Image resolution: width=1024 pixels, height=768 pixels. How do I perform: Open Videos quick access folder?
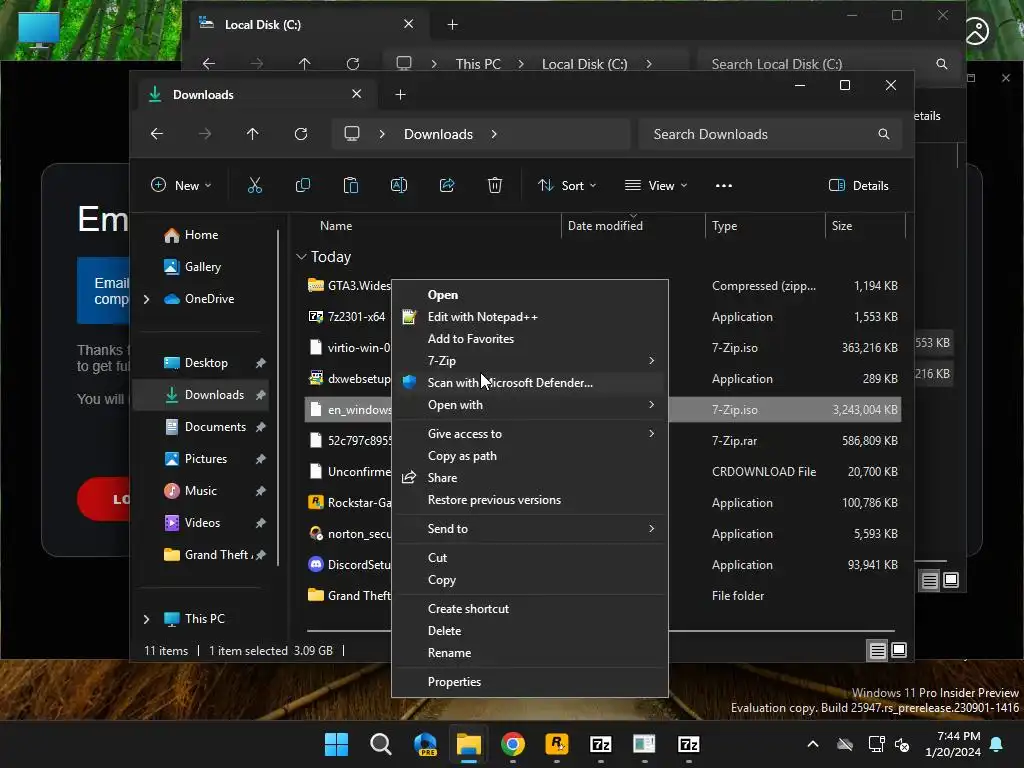(202, 523)
